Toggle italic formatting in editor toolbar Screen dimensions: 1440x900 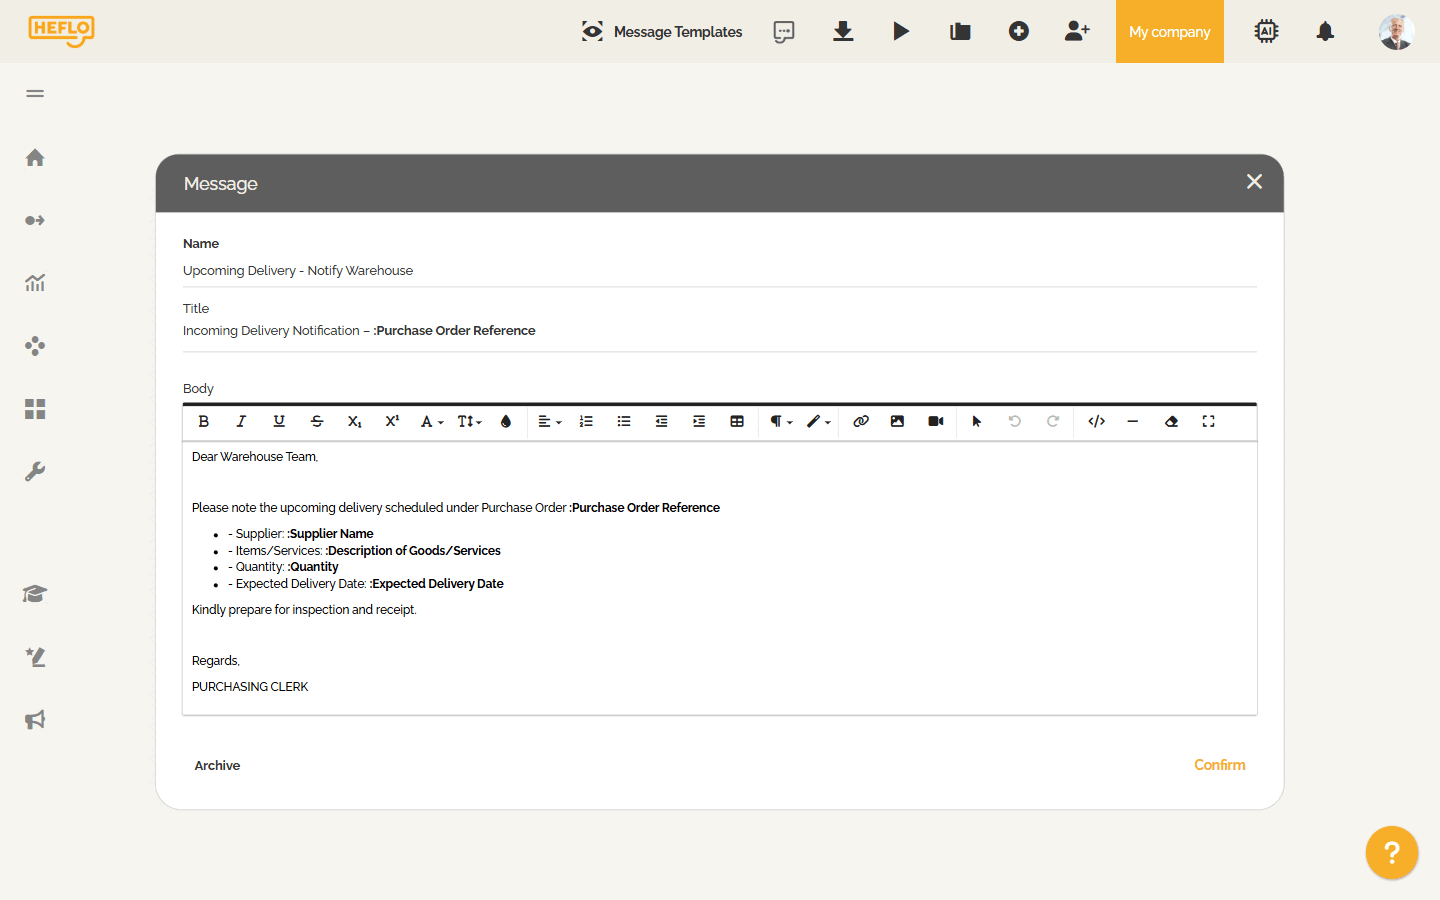241,422
